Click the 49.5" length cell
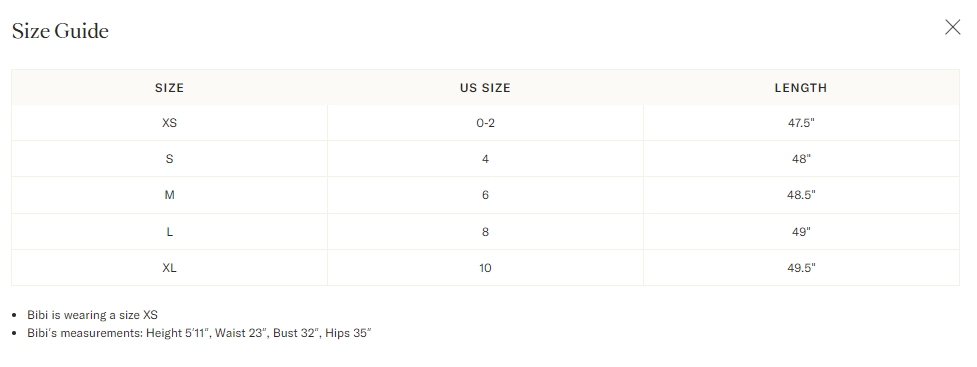 pyautogui.click(x=801, y=268)
